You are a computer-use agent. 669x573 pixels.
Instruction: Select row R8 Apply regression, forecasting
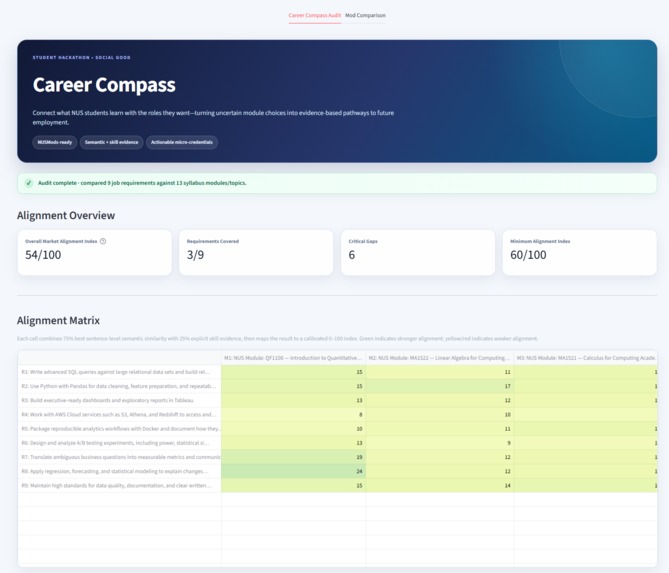pos(119,471)
